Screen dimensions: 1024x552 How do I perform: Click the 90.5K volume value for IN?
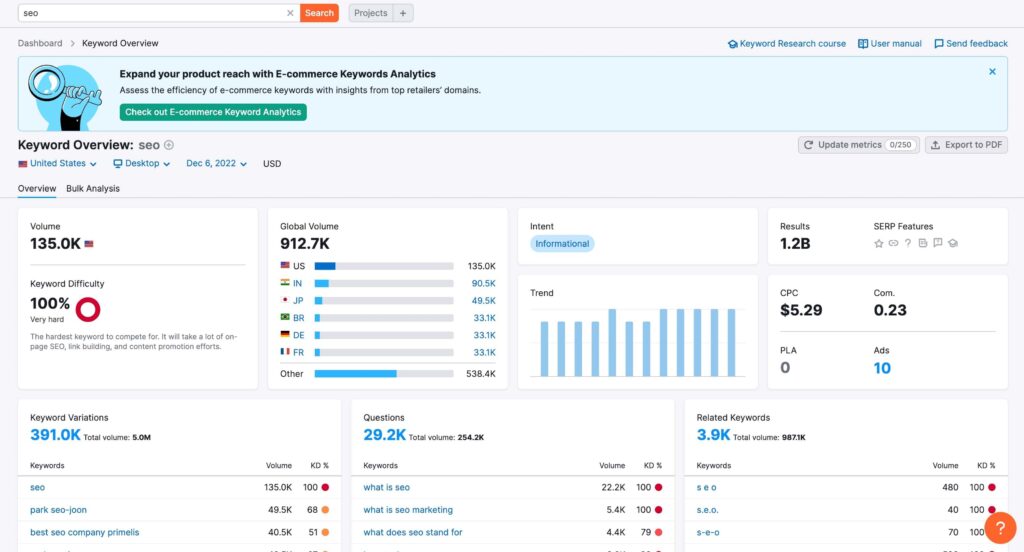tap(483, 284)
